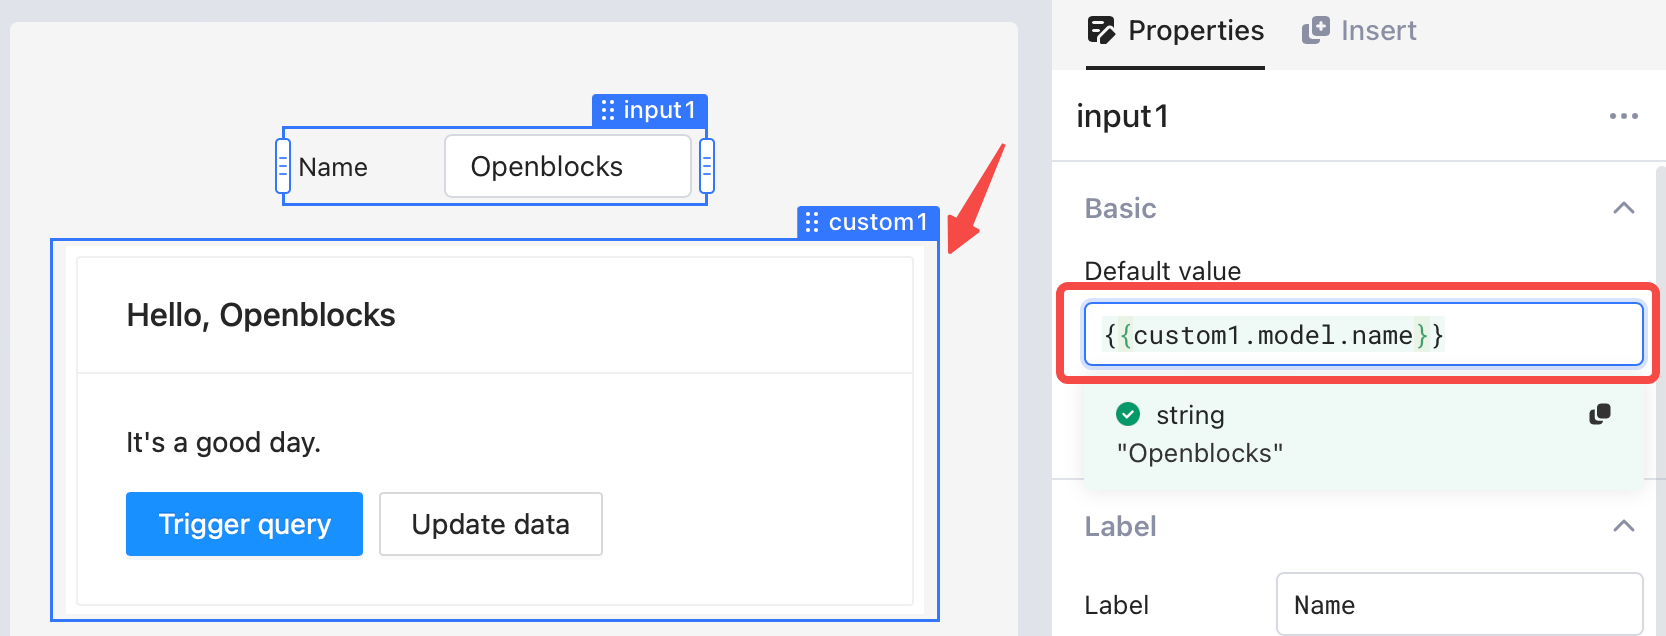Select the custom1 component label tag

click(x=868, y=222)
